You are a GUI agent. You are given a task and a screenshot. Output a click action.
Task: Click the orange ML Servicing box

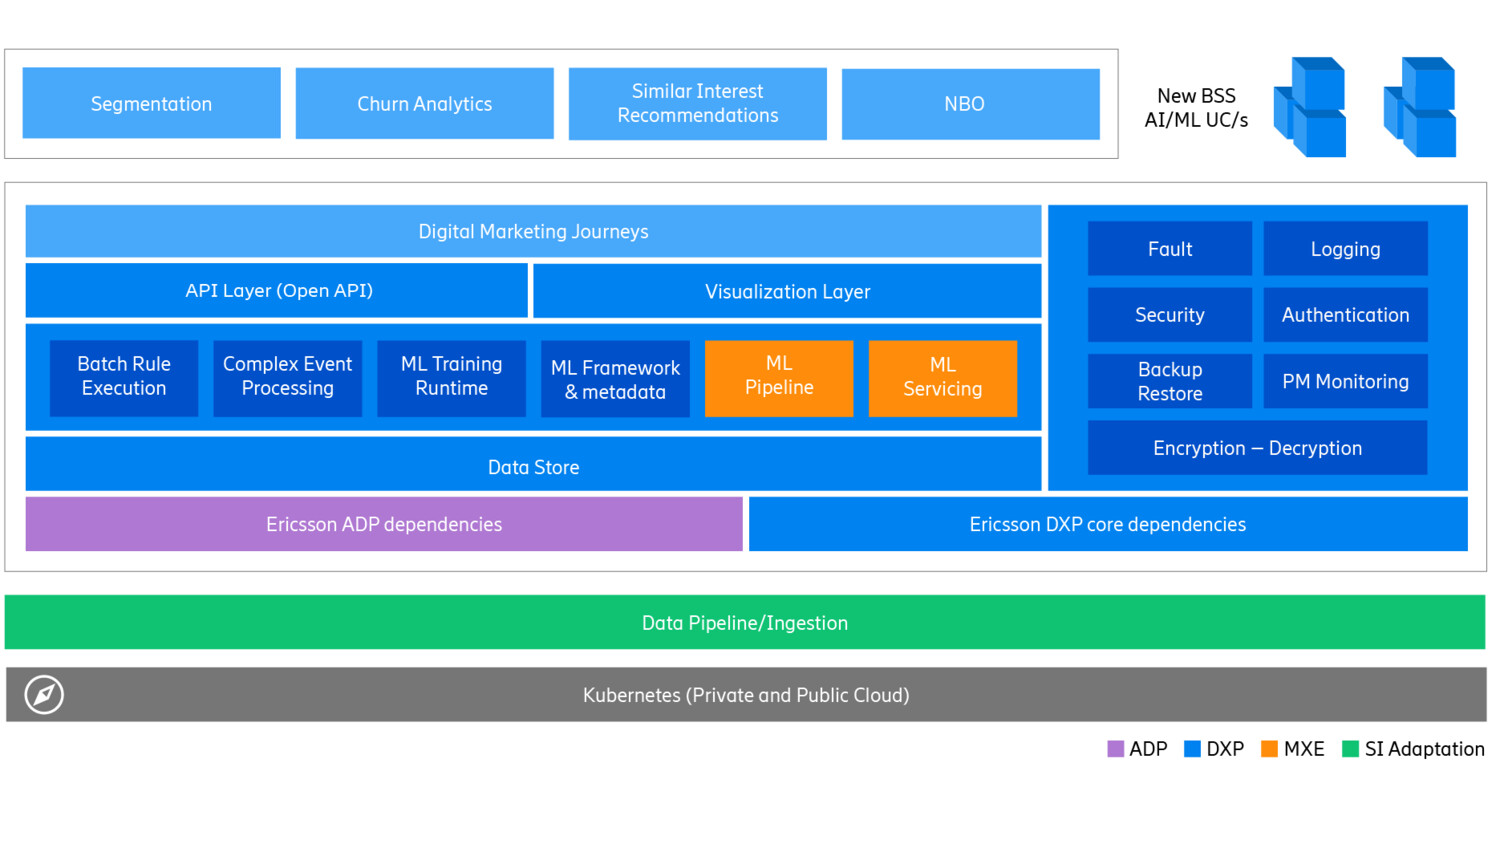943,378
